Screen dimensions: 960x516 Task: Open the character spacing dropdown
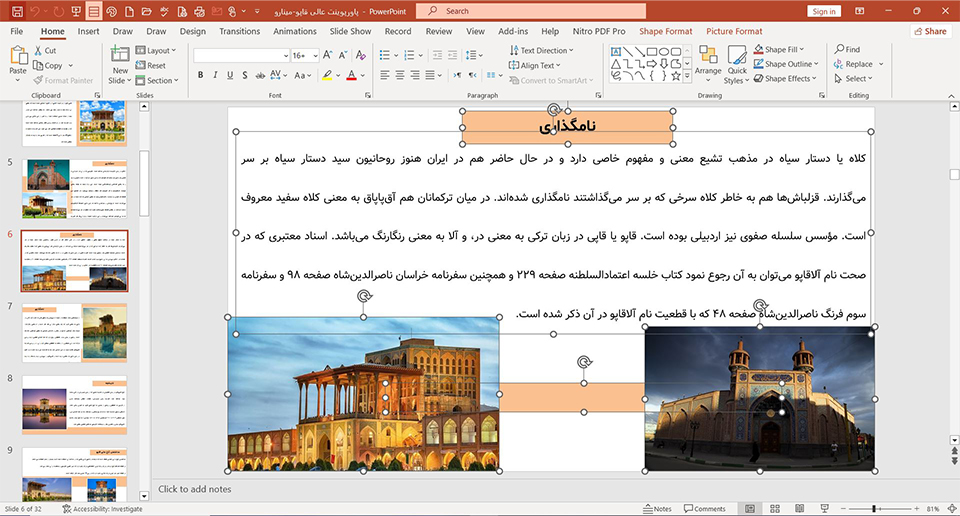click(279, 75)
